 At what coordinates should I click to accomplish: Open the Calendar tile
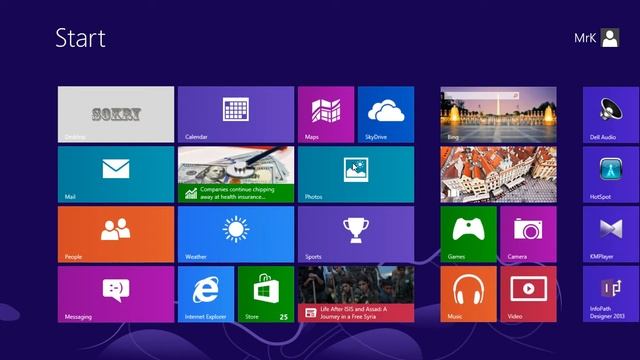coord(236,114)
